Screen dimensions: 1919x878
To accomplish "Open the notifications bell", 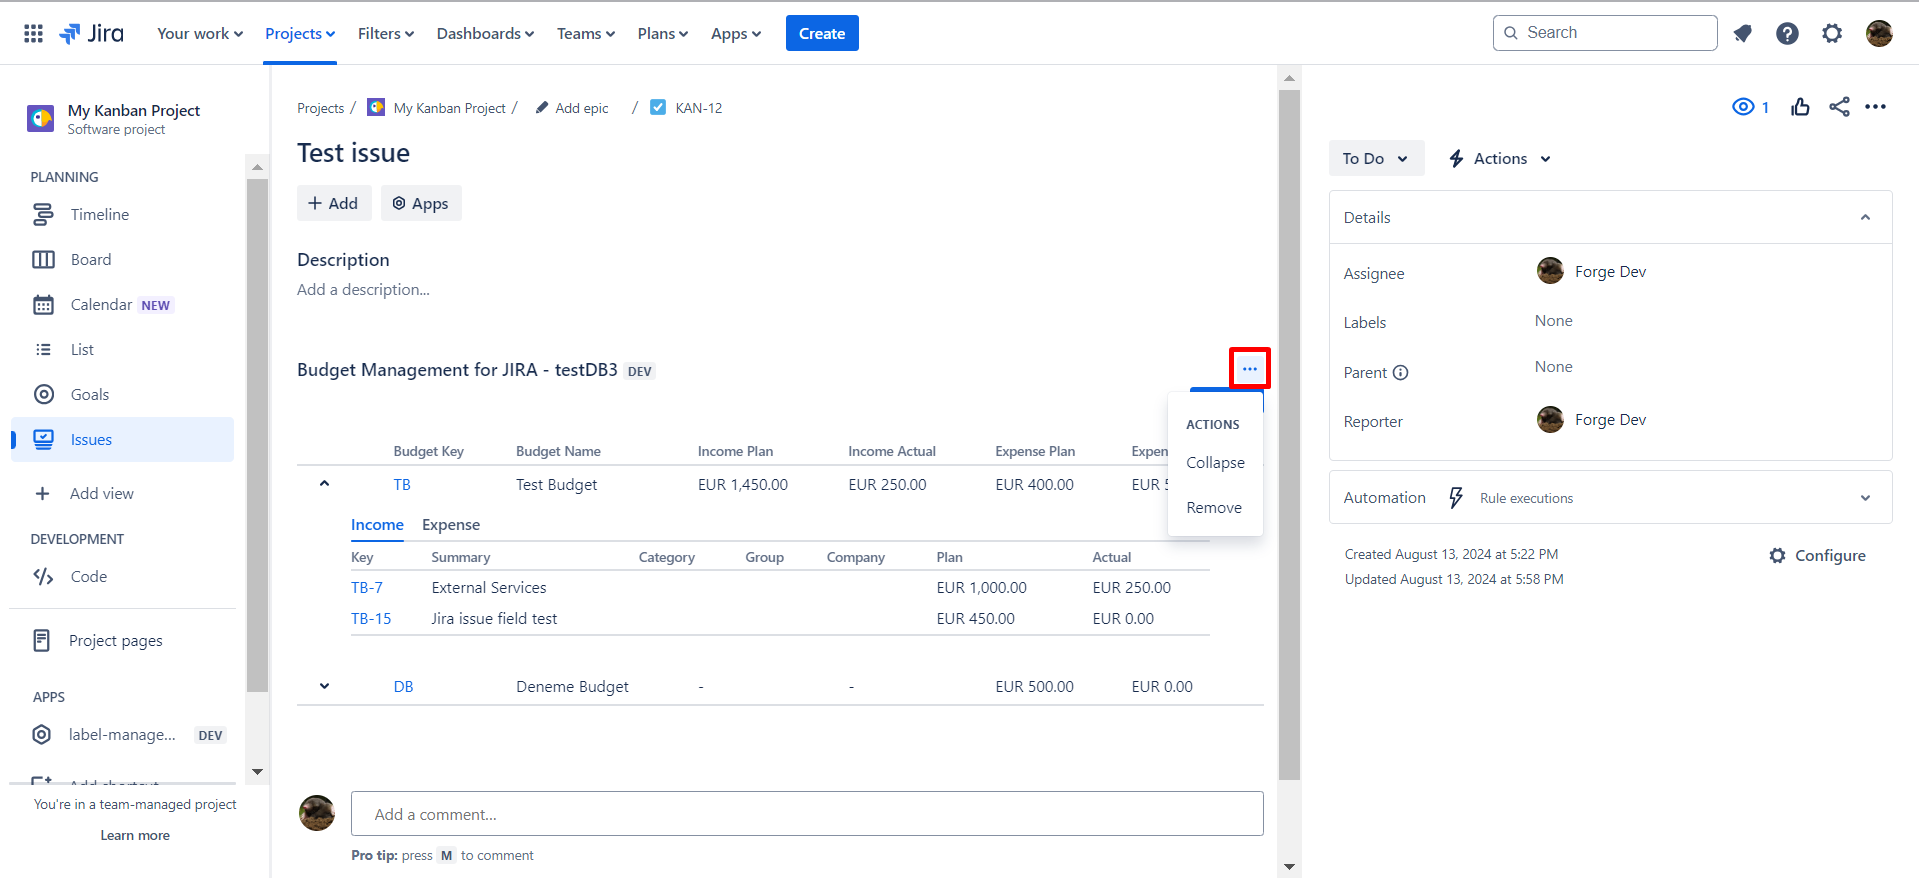I will point(1743,33).
